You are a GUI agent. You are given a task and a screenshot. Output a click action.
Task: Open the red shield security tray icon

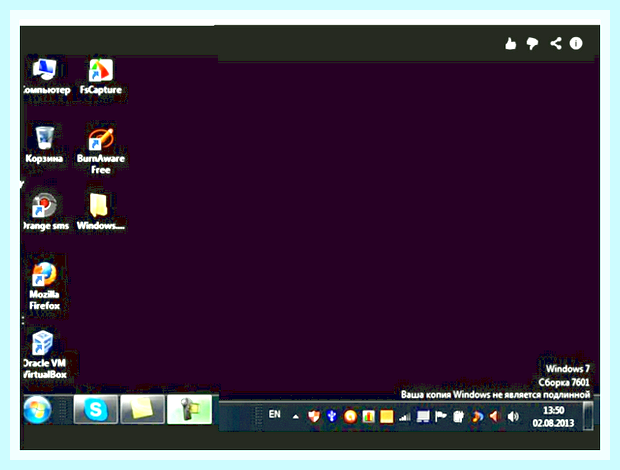pos(314,416)
